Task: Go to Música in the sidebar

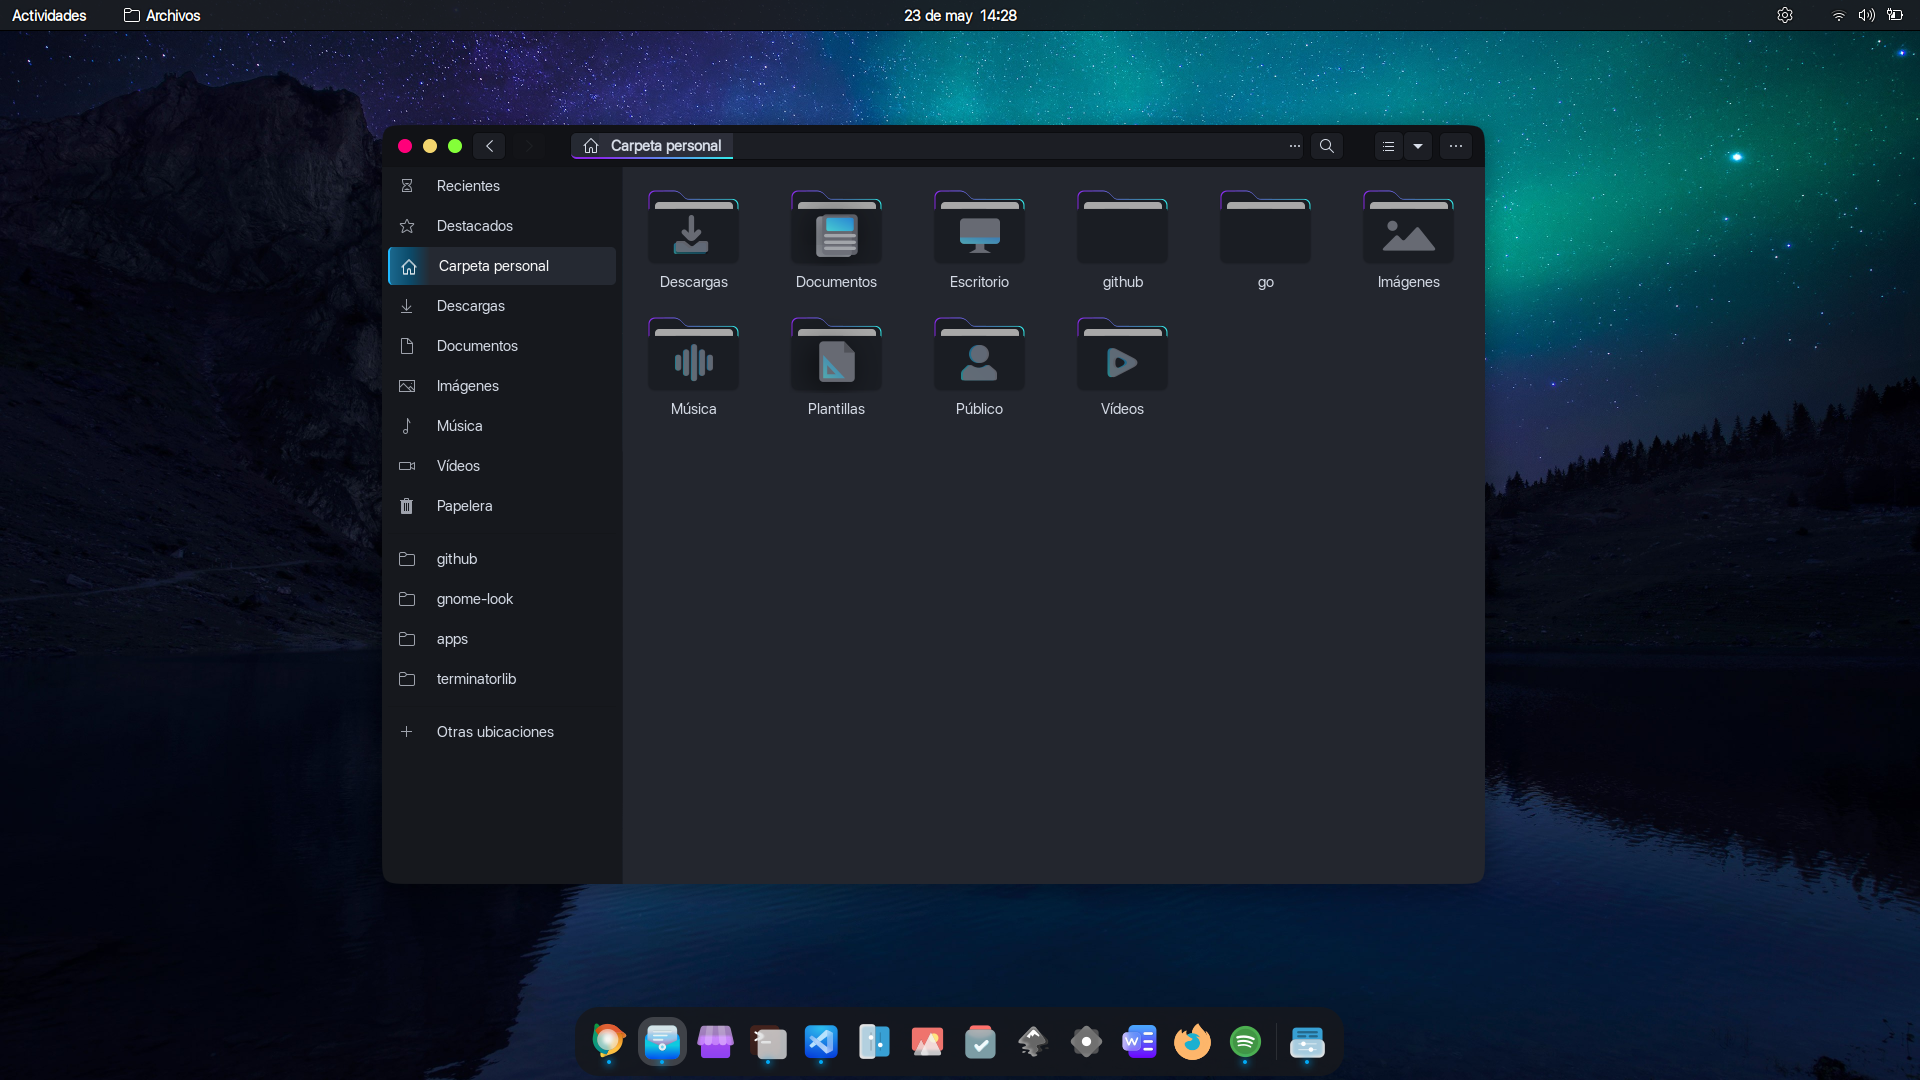Action: pos(502,426)
